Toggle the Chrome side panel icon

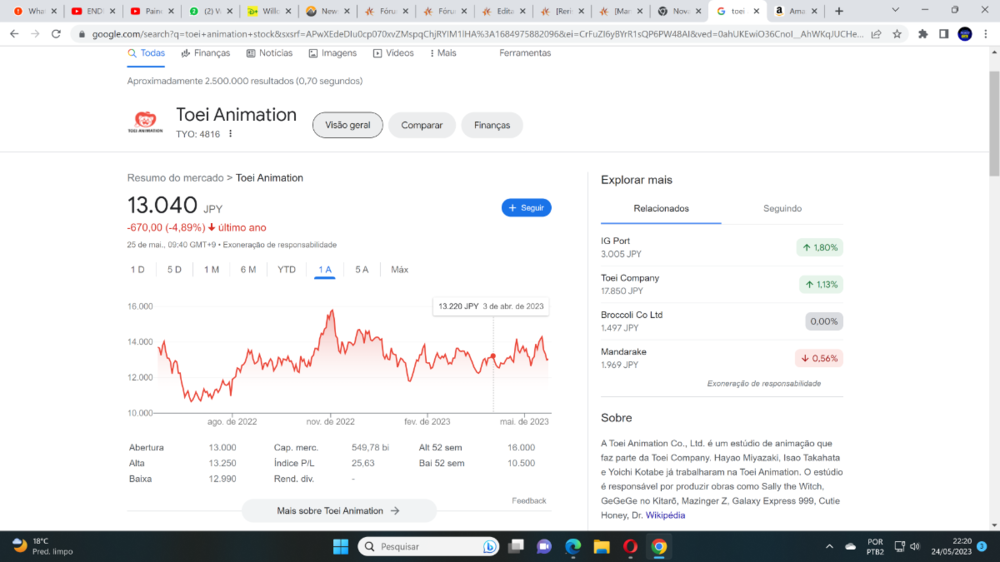944,34
